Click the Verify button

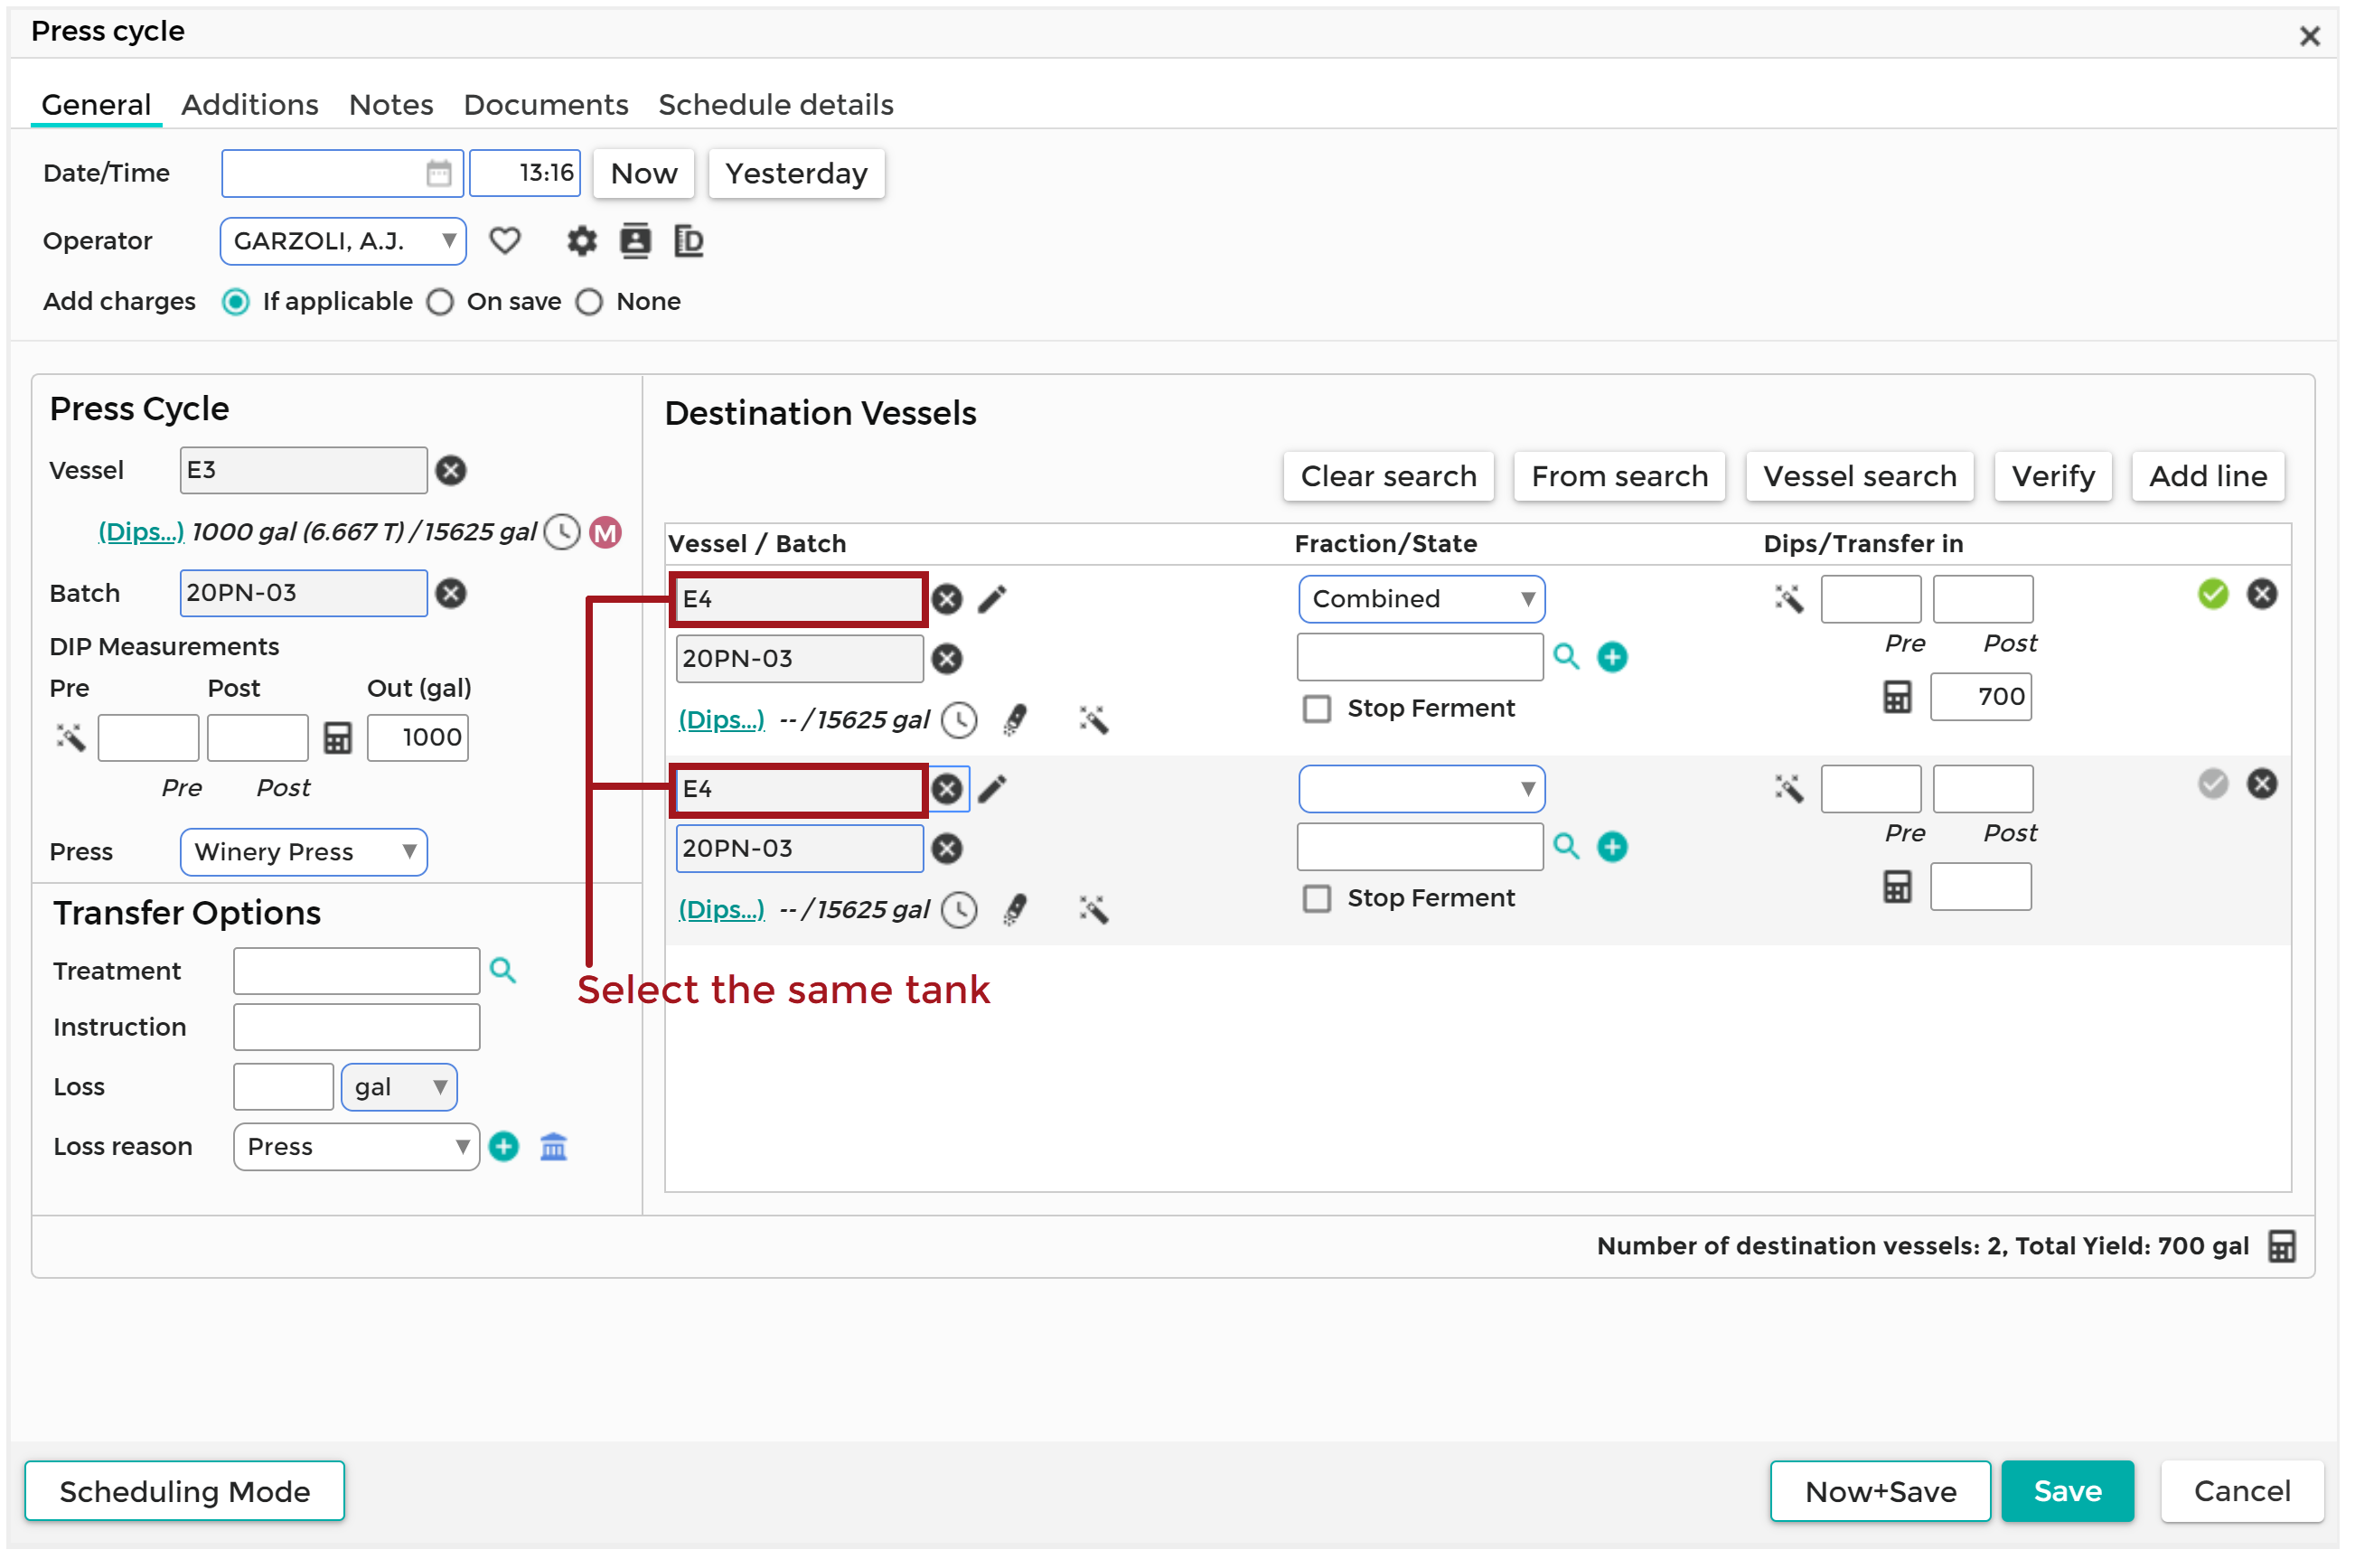coord(2053,476)
